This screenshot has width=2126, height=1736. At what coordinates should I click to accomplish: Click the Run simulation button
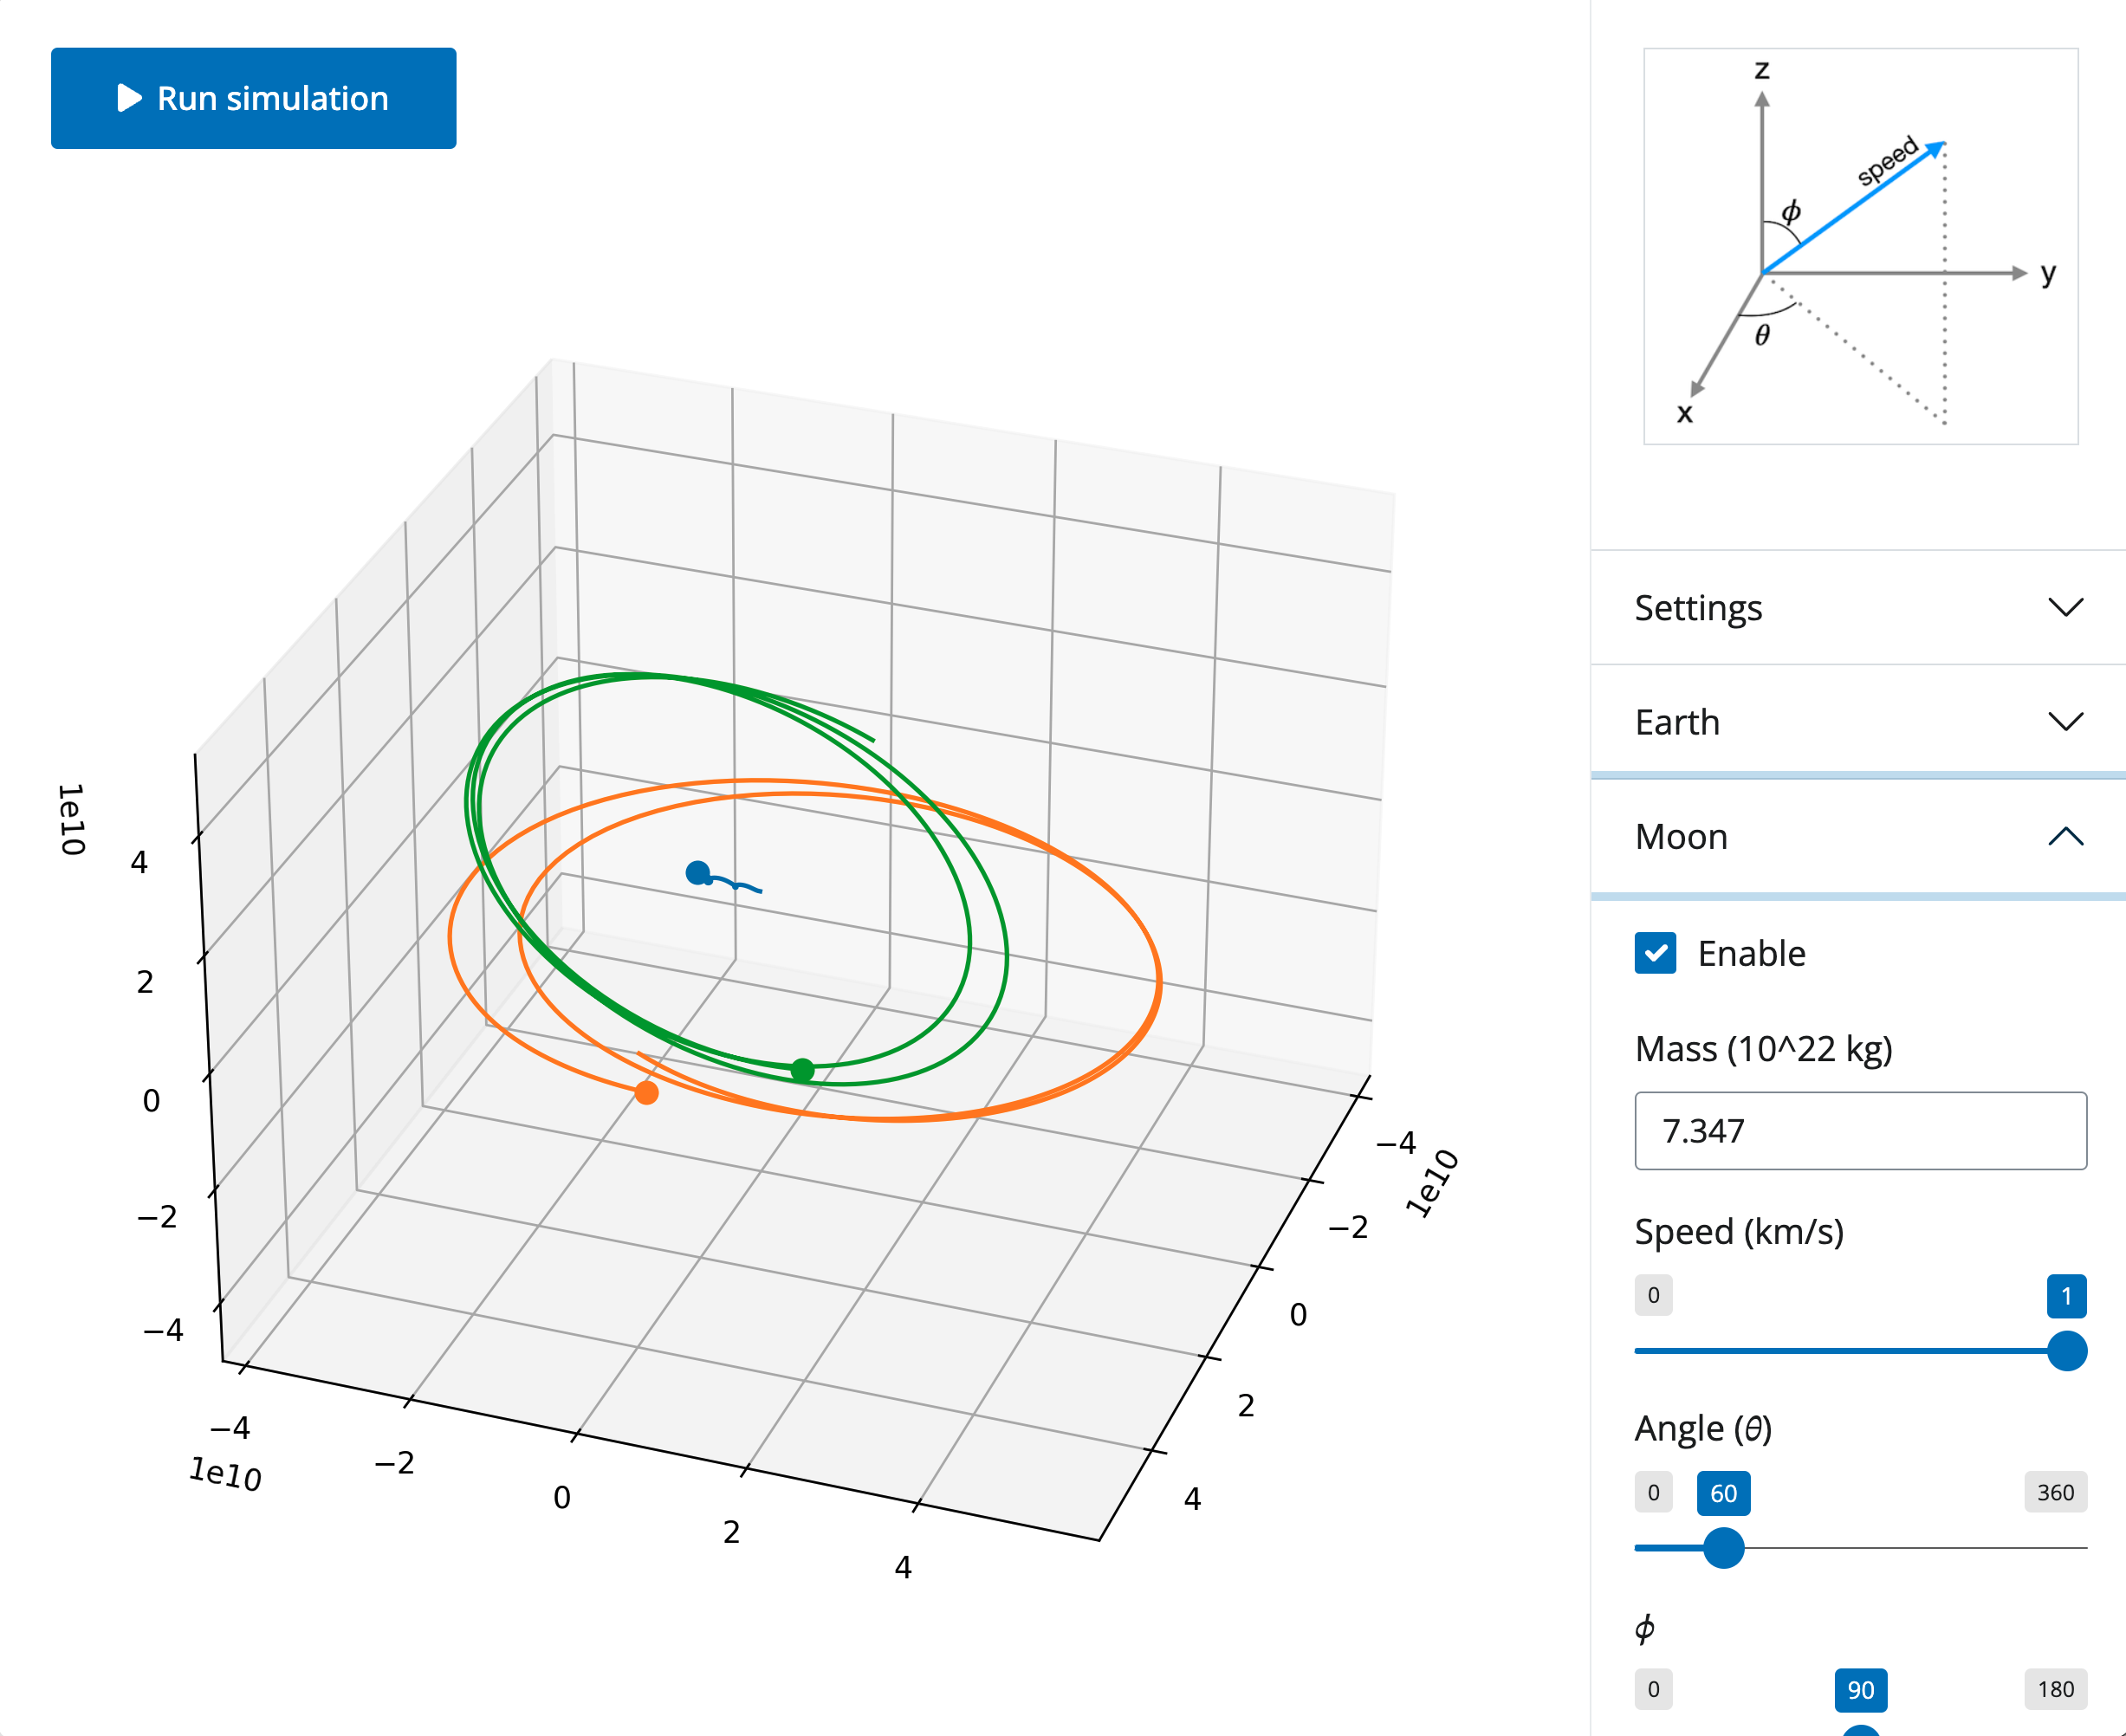tap(253, 98)
